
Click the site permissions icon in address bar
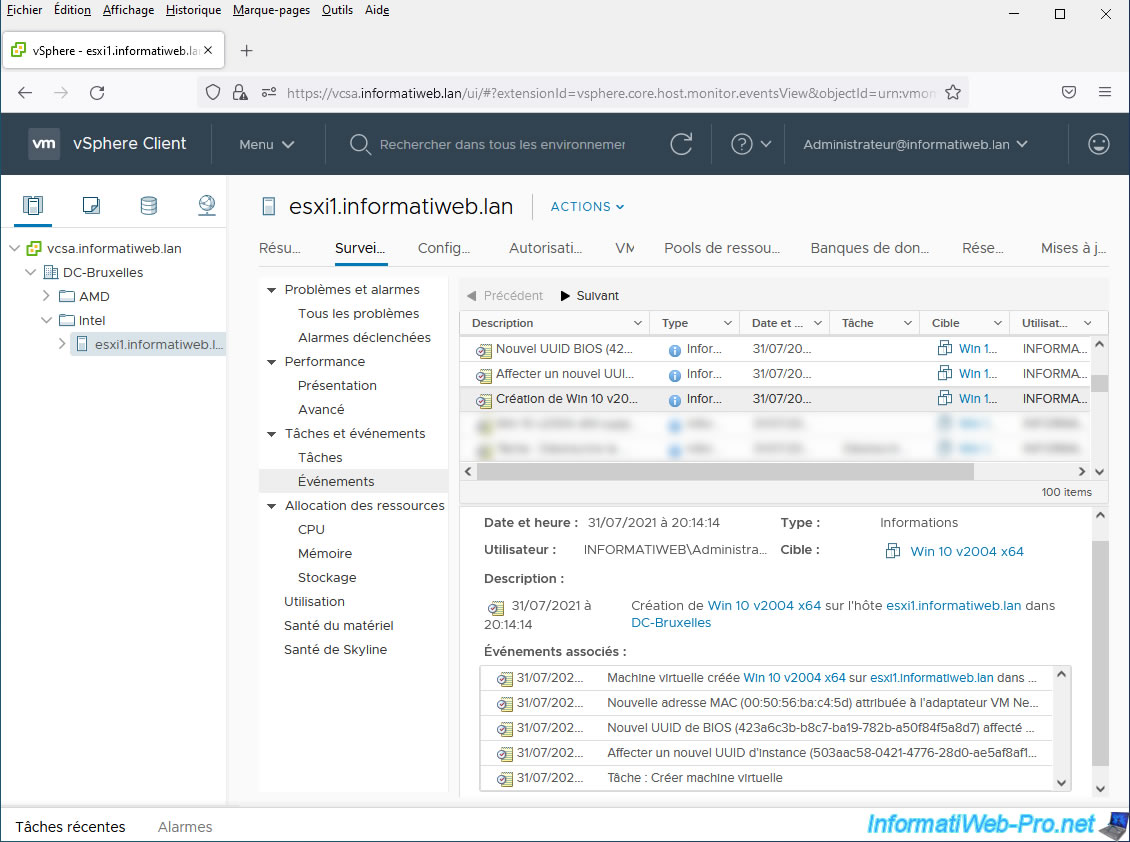(269, 92)
